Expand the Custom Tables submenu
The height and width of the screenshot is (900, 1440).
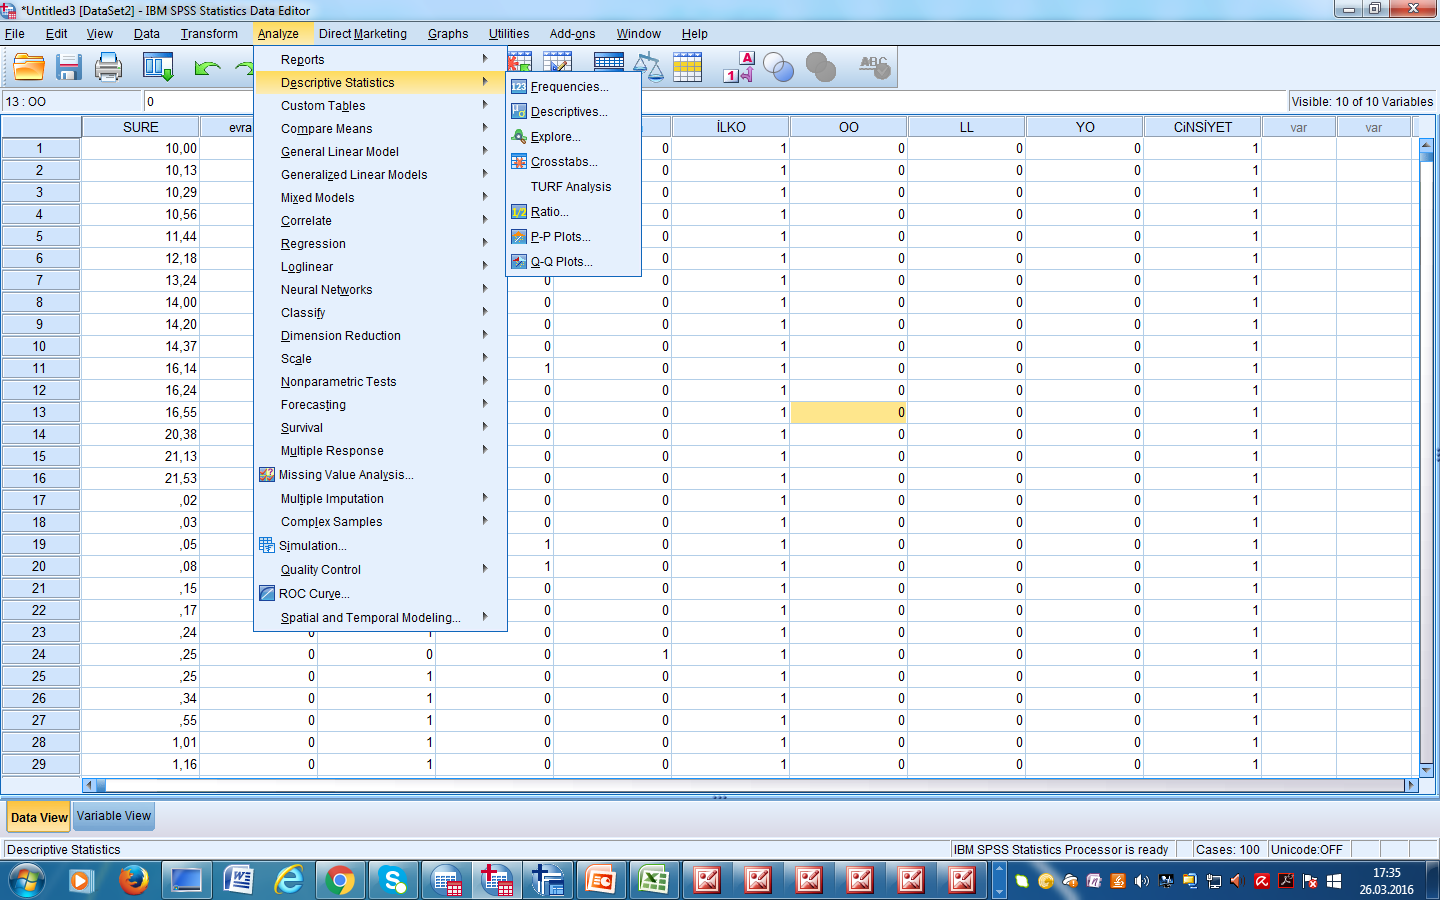(380, 106)
